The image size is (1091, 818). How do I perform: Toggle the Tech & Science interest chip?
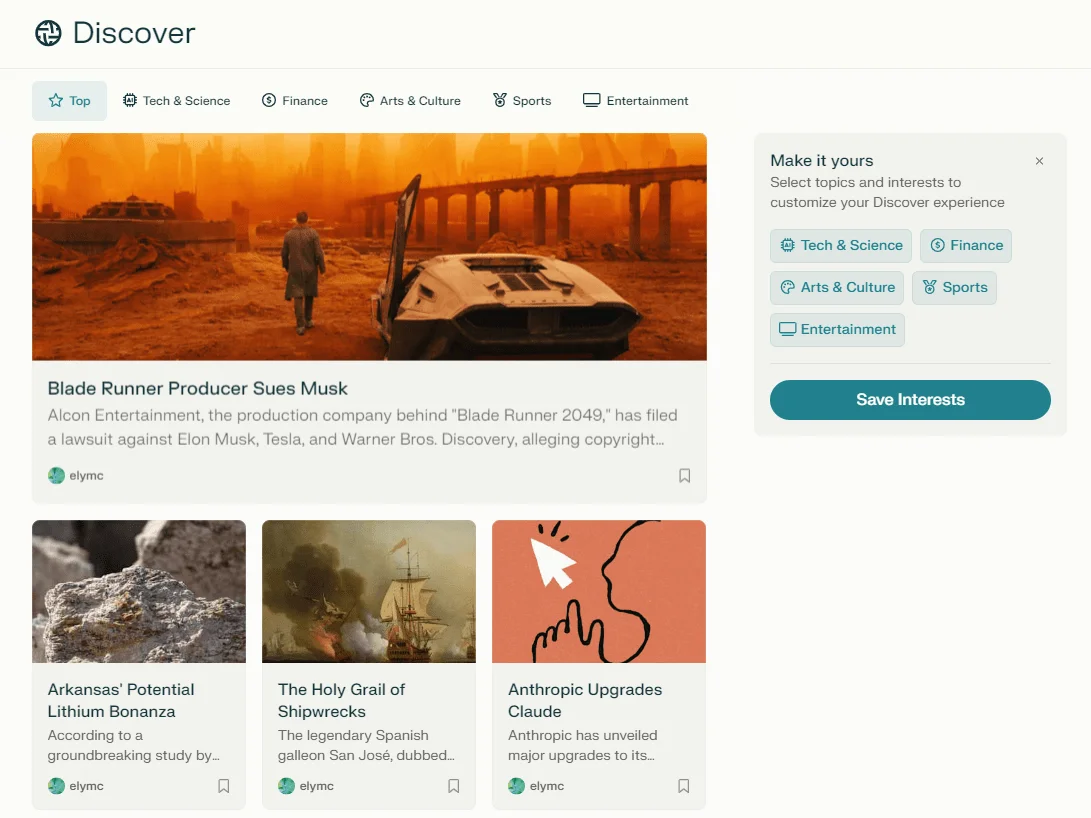840,245
